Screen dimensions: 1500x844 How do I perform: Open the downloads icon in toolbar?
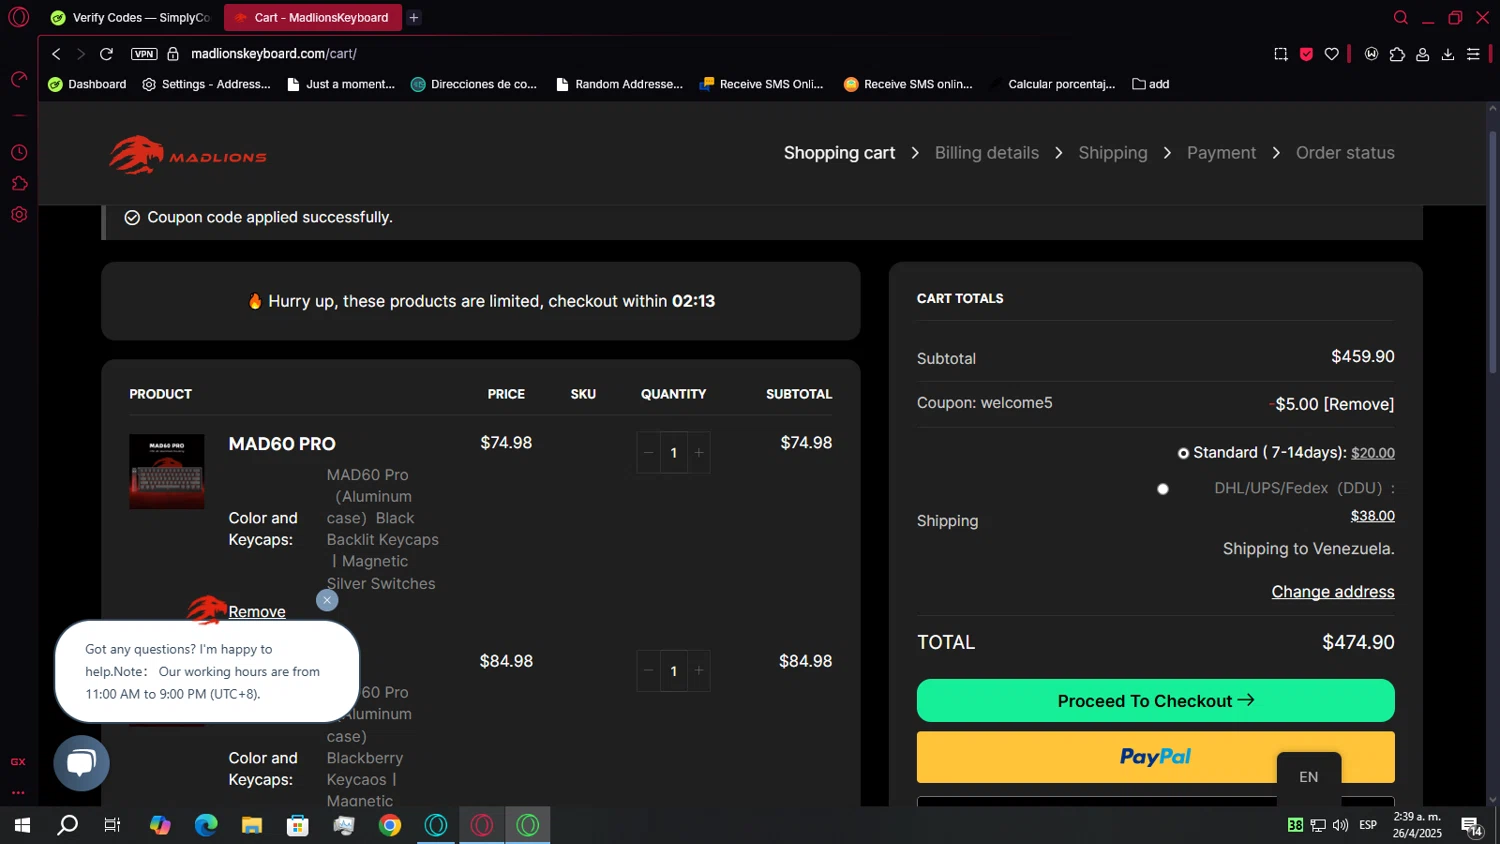[1448, 54]
